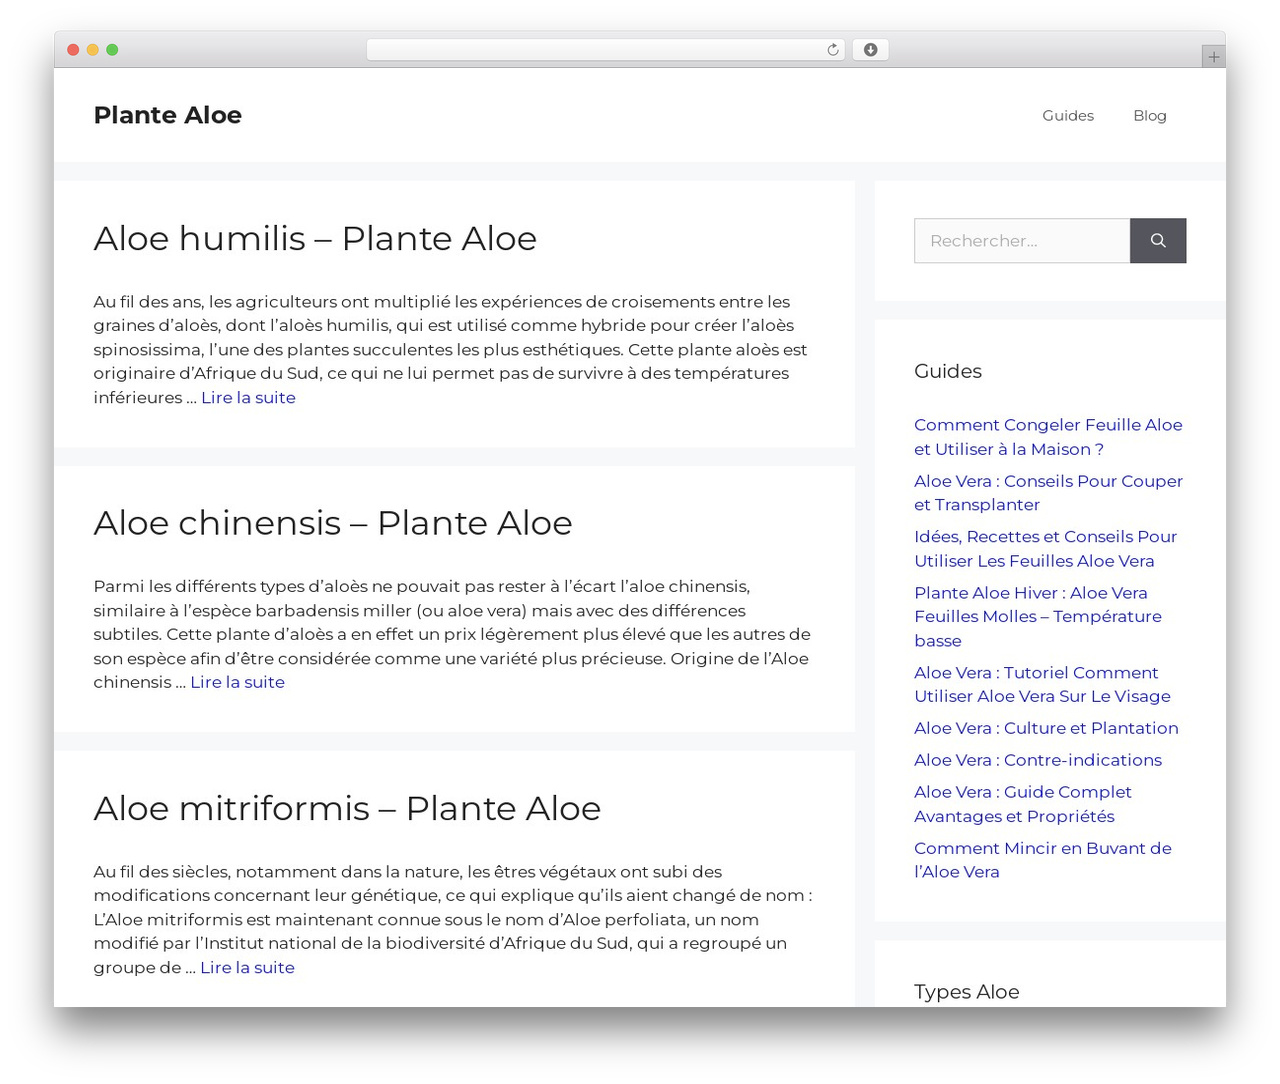Go to Plante Aloe site home
The height and width of the screenshot is (1084, 1280).
168,115
